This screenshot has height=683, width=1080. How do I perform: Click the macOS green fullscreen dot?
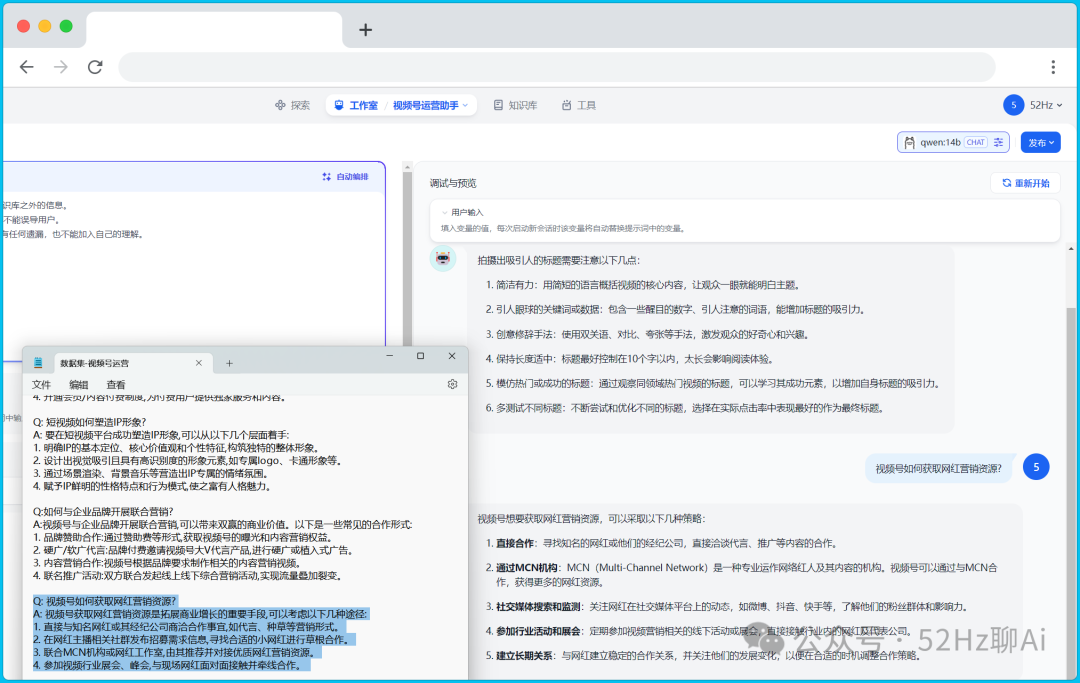point(66,26)
